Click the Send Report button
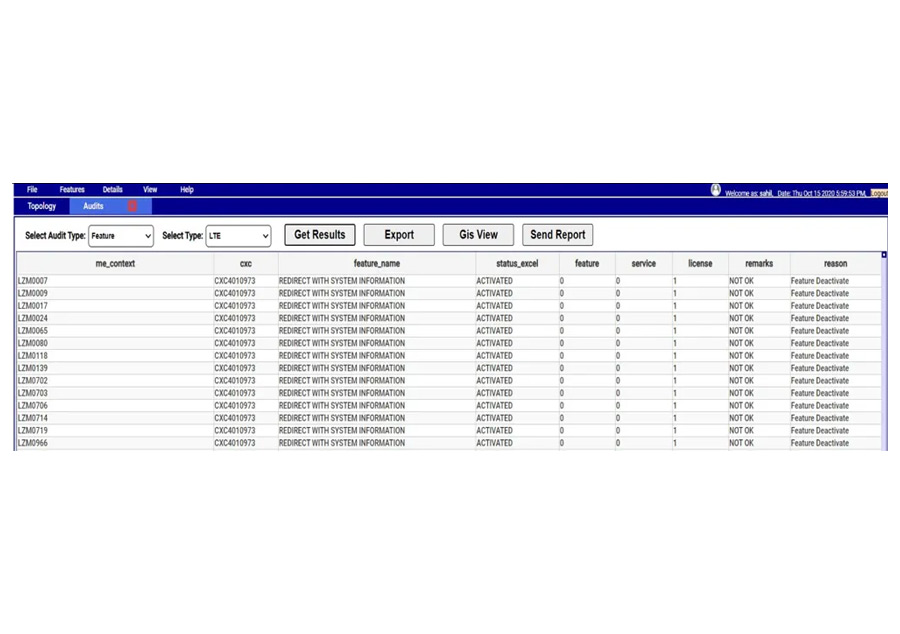 coord(557,235)
